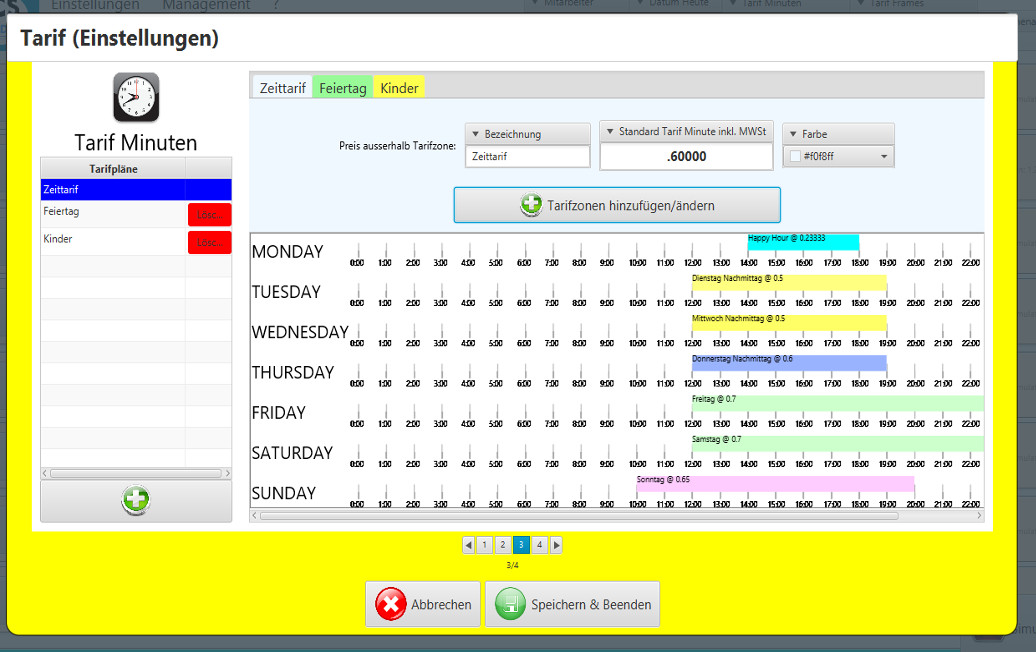The height and width of the screenshot is (652, 1036).
Task: Open the Farbe color dropdown #f0f8ff
Action: click(x=884, y=157)
